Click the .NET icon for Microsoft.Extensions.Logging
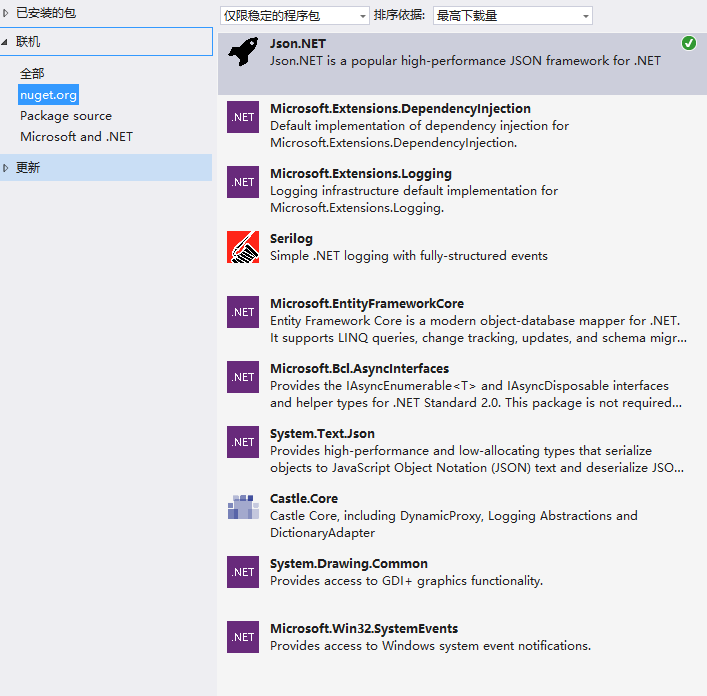 click(x=243, y=182)
